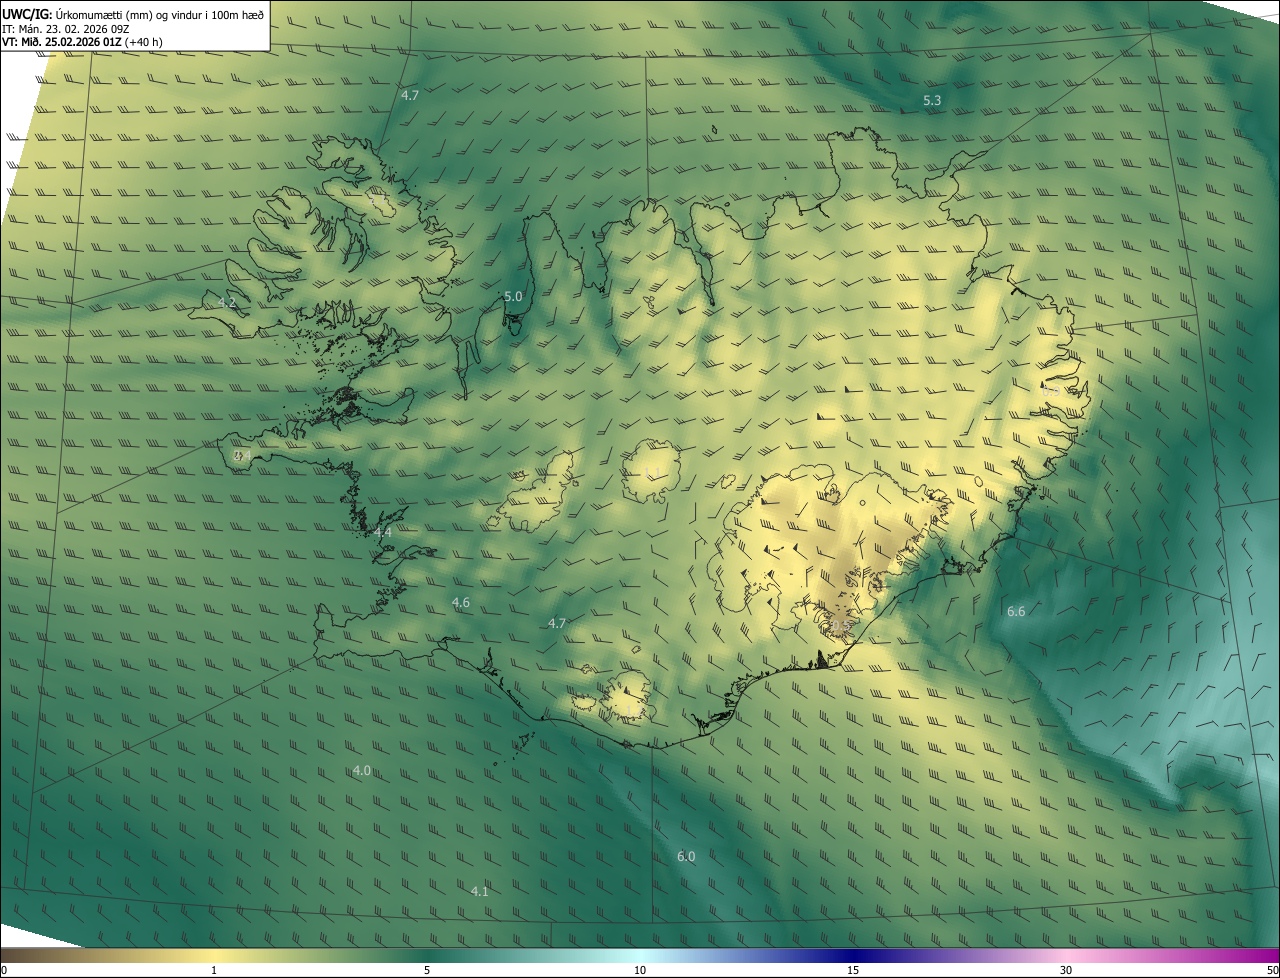Click the 5.3 value label in the north

[932, 101]
